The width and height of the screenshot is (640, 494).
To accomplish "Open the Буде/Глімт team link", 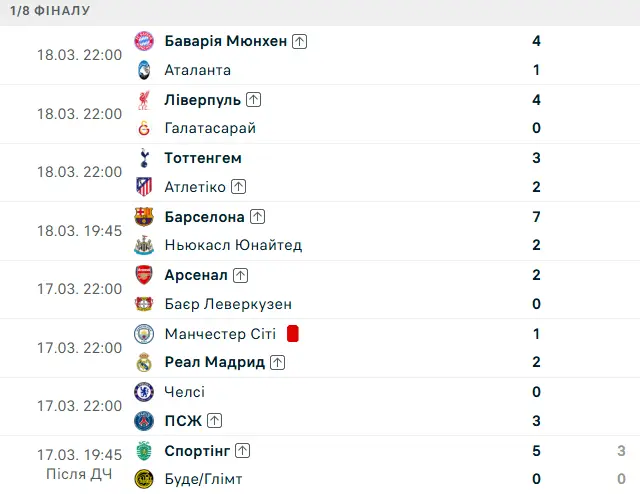I will coord(203,479).
